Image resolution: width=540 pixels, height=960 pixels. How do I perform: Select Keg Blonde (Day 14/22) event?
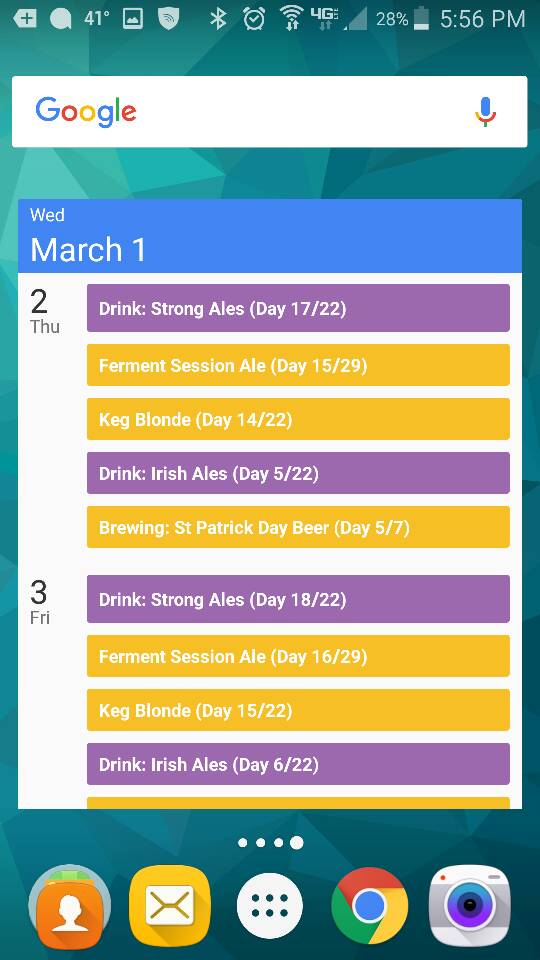298,419
